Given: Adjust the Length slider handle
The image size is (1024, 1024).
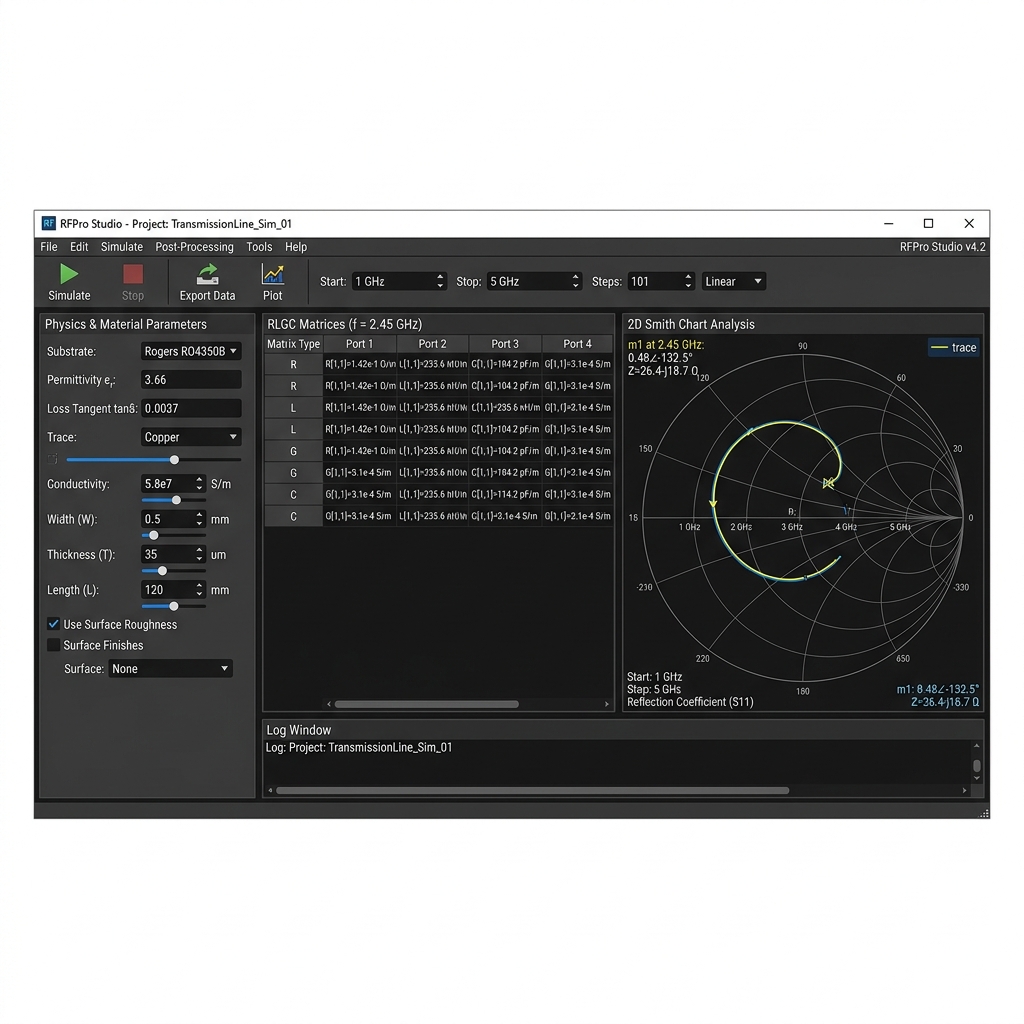Looking at the screenshot, I should coord(174,606).
